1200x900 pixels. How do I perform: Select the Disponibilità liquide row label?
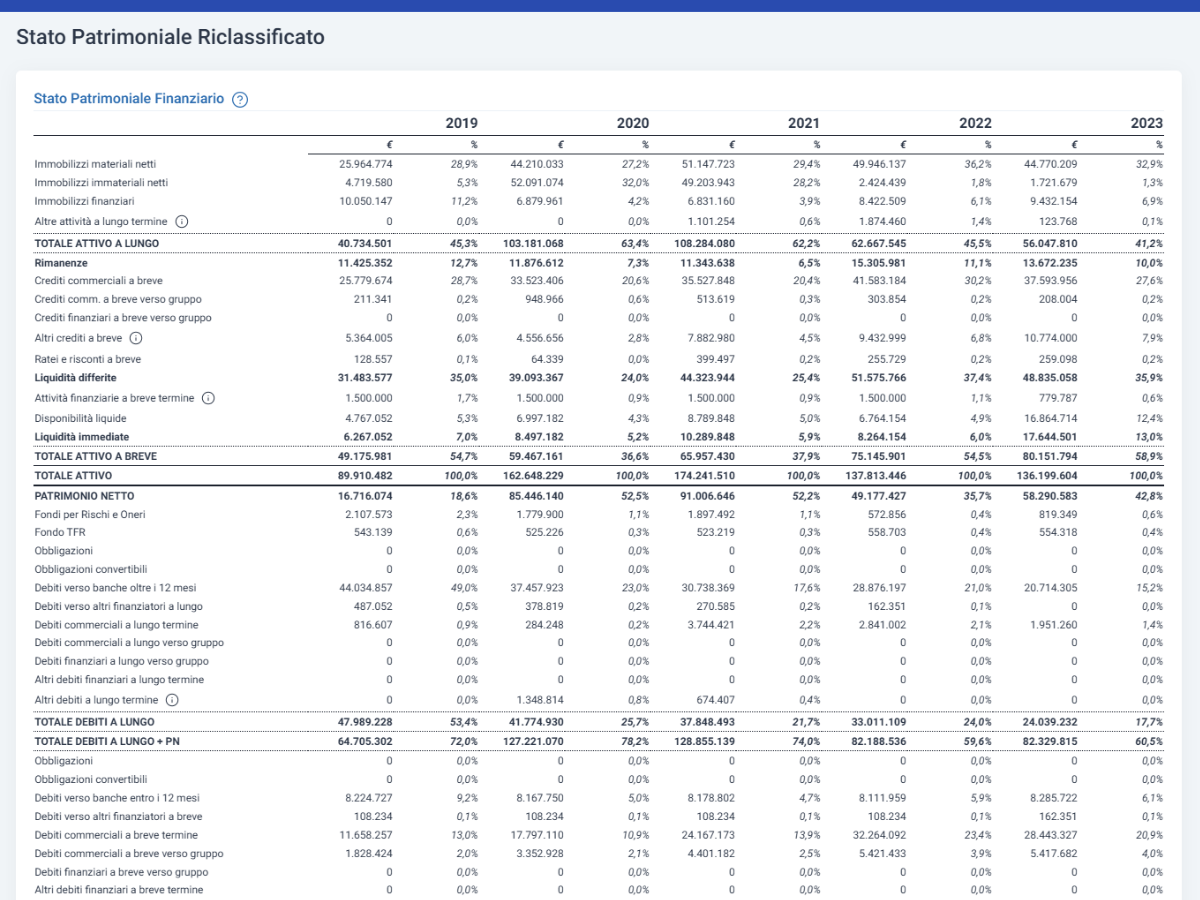coord(80,418)
